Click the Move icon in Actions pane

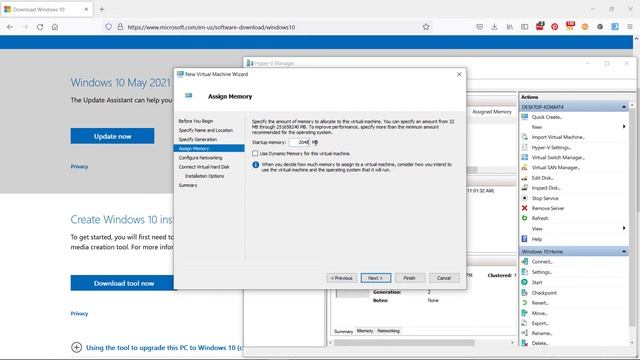[524, 313]
